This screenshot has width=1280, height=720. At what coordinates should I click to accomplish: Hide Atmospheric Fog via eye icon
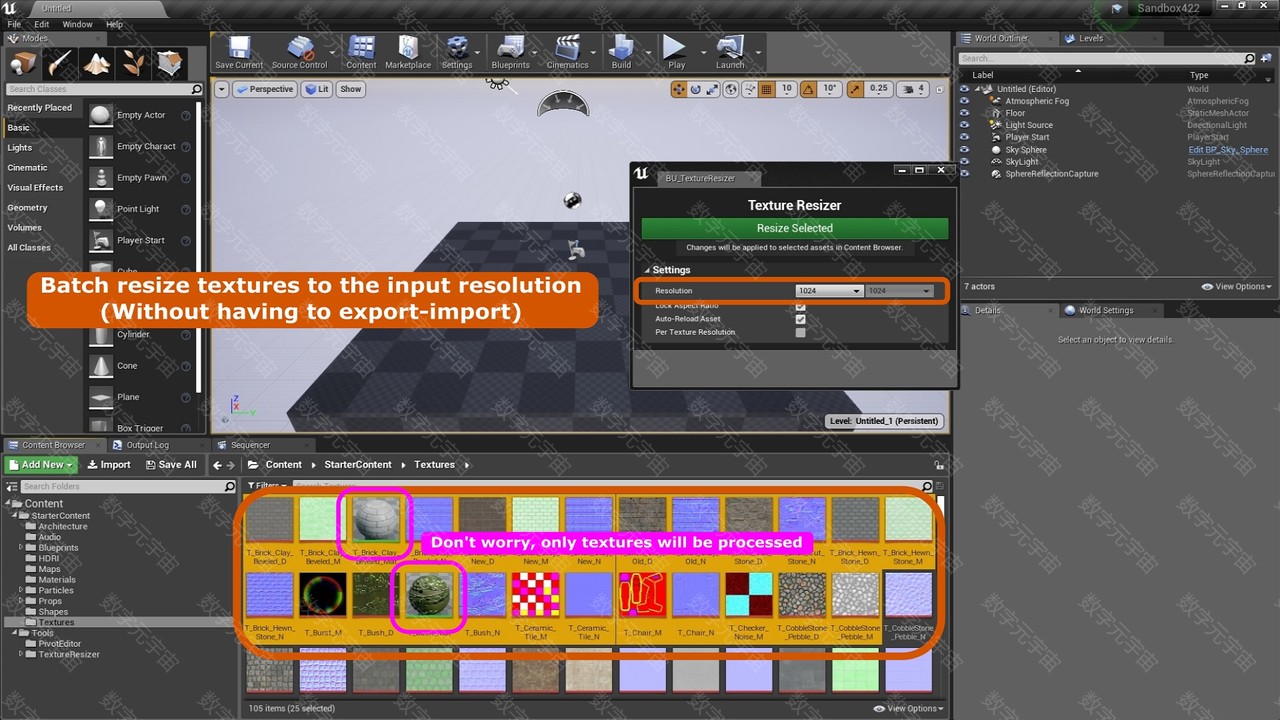coord(964,101)
